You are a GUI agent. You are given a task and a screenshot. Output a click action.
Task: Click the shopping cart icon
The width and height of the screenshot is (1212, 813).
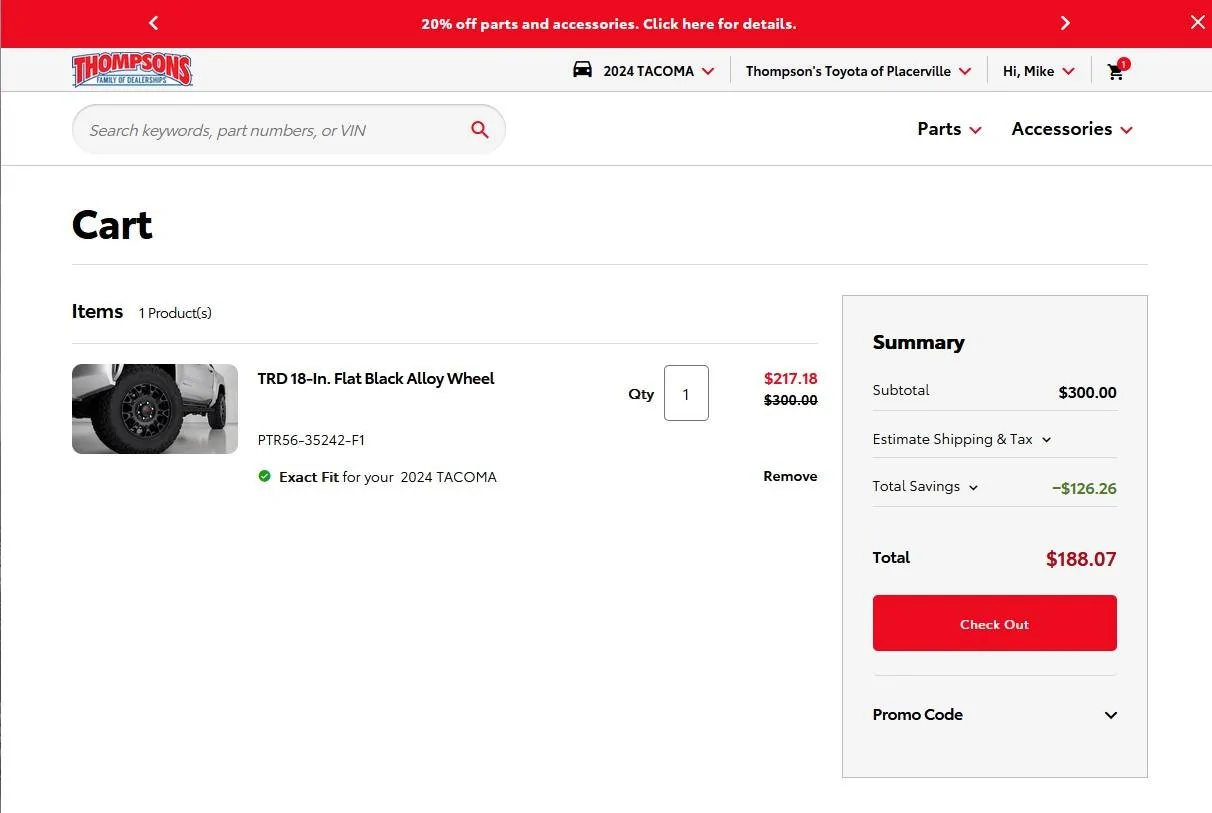pos(1116,71)
